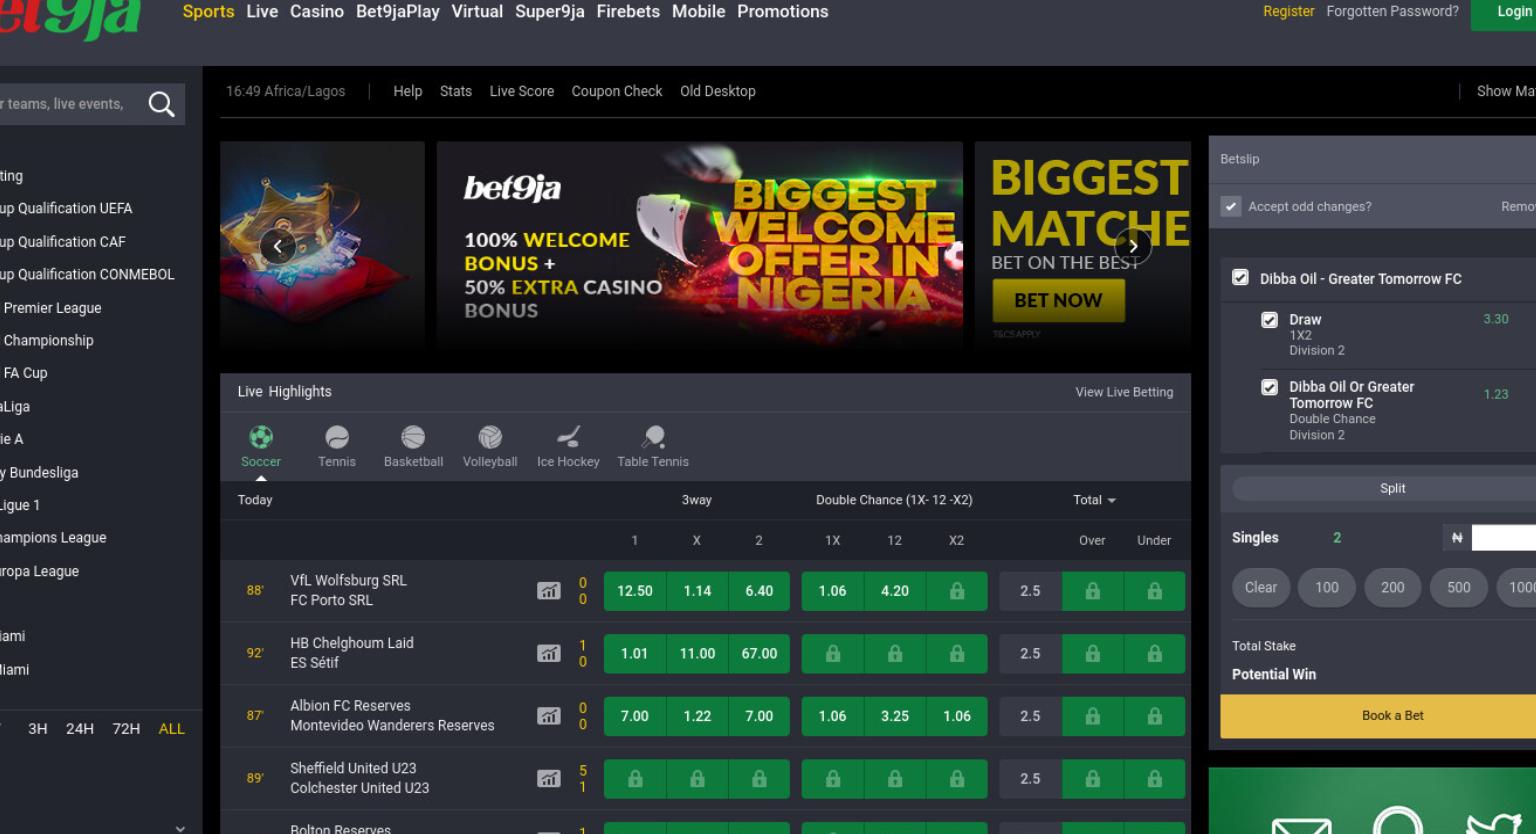Click locked Over odds for Wolfsburg match

pos(1092,591)
